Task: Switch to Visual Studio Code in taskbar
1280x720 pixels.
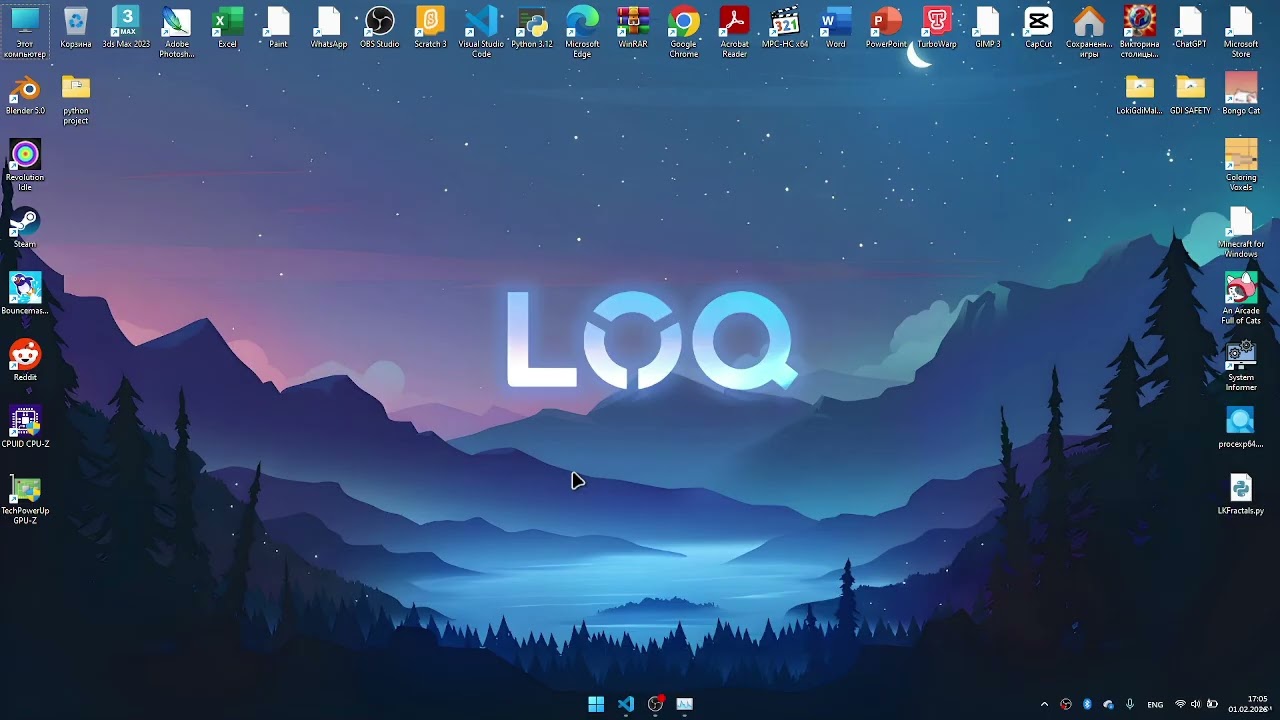Action: click(626, 704)
